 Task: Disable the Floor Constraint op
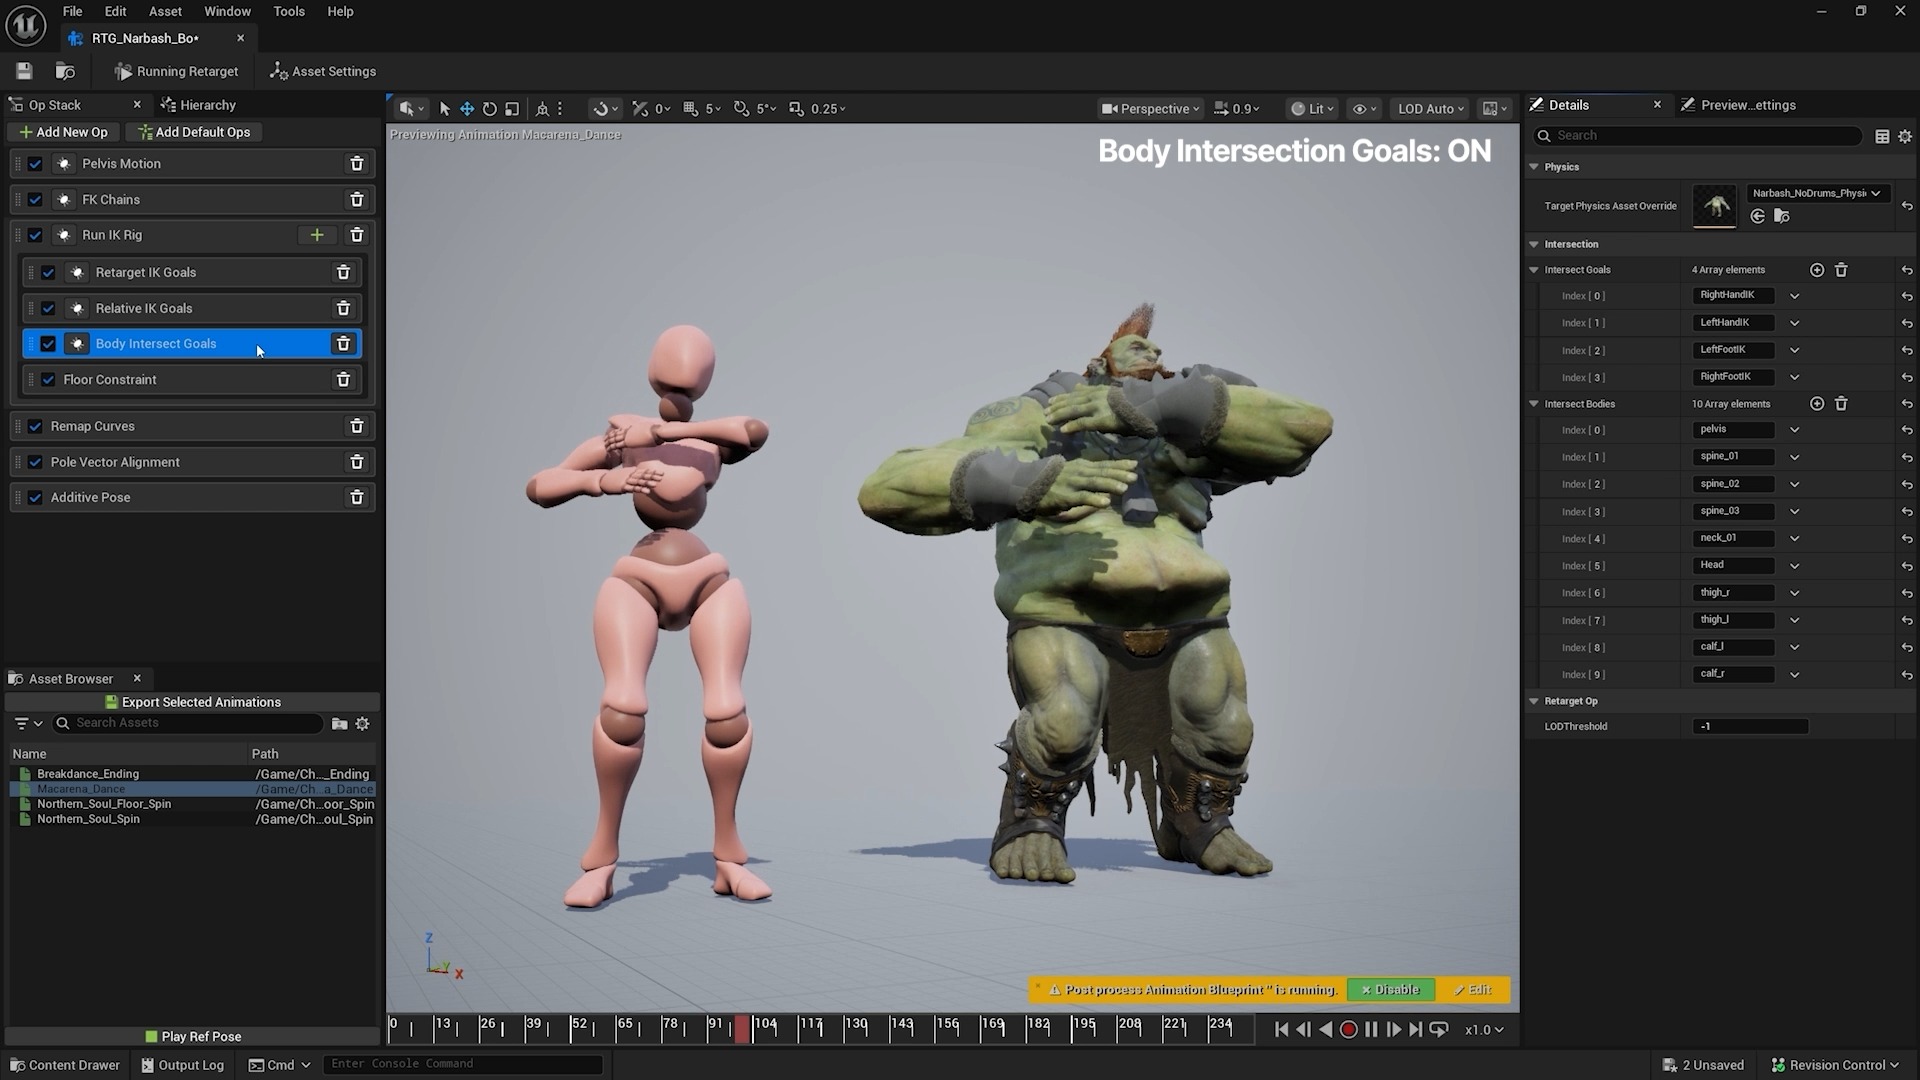point(49,379)
